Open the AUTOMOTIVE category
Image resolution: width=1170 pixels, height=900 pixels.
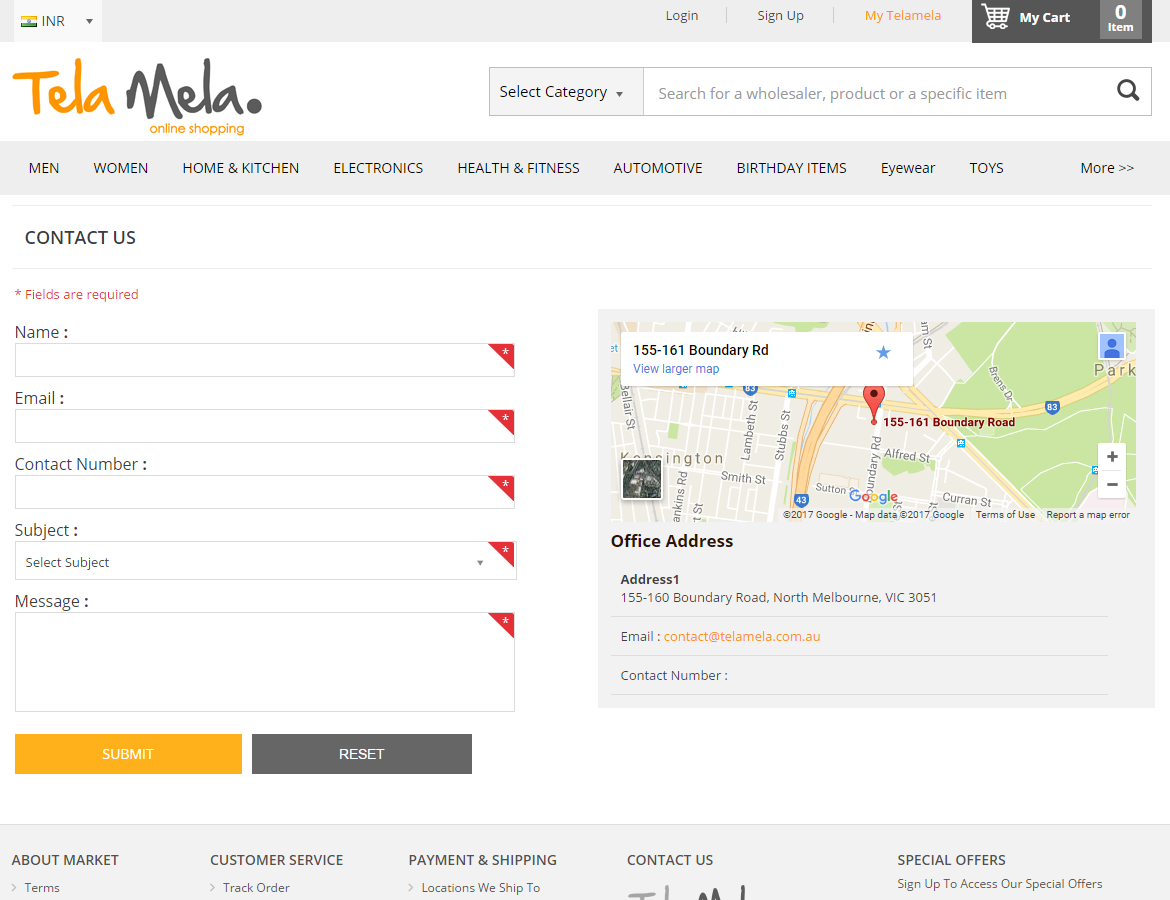(658, 168)
